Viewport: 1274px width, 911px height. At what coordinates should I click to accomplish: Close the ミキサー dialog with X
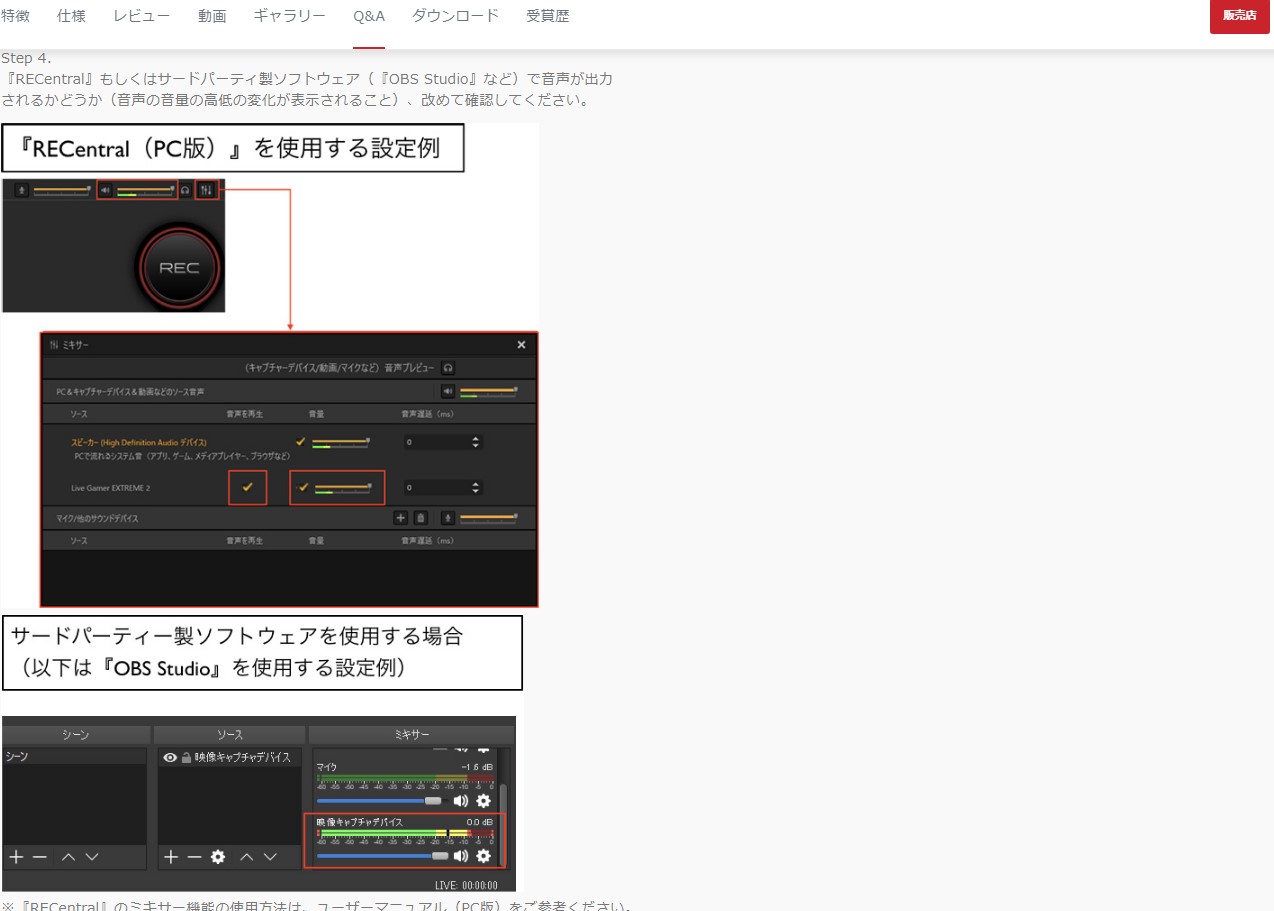coord(521,345)
